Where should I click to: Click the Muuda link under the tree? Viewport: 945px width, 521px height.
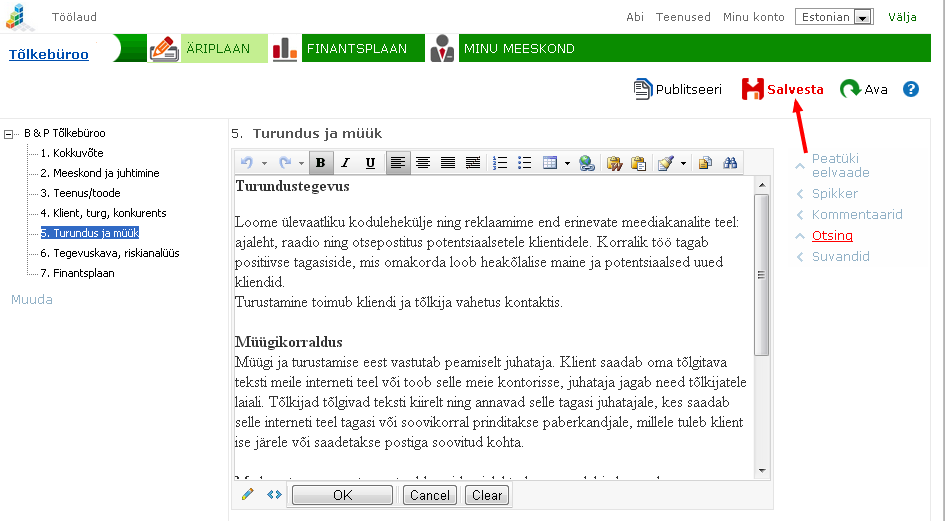(x=32, y=300)
